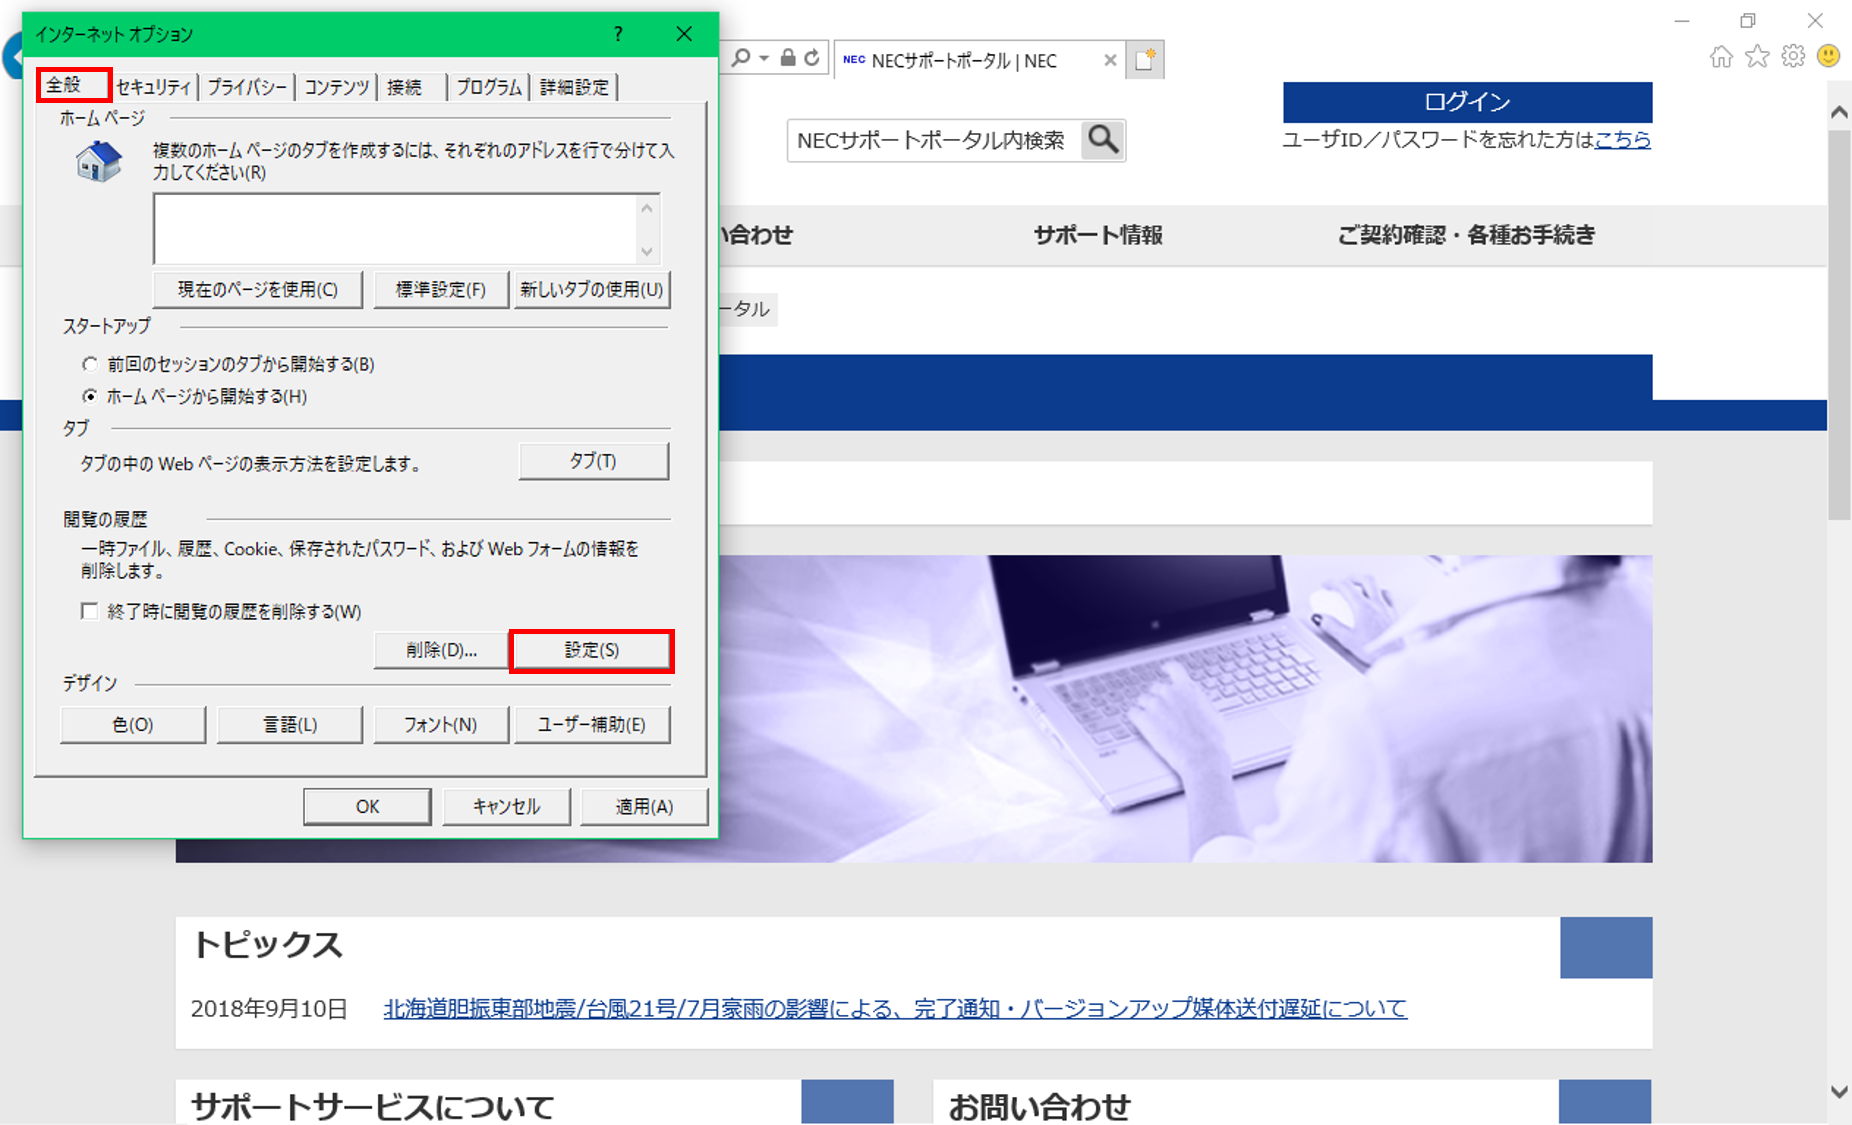Click the refresh icon in address bar
1852x1125 pixels.
(x=812, y=58)
